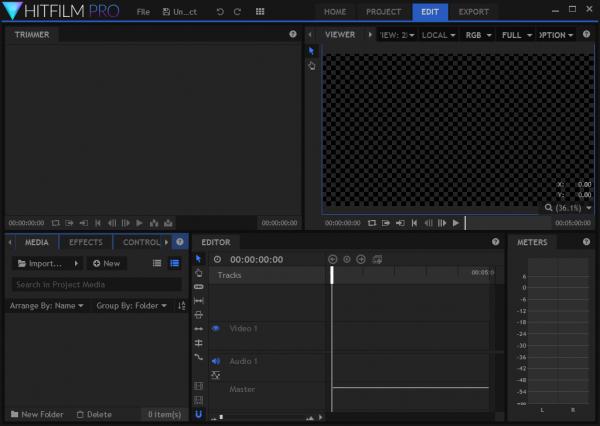
Task: Select the Editor hand tool
Action: [199, 273]
